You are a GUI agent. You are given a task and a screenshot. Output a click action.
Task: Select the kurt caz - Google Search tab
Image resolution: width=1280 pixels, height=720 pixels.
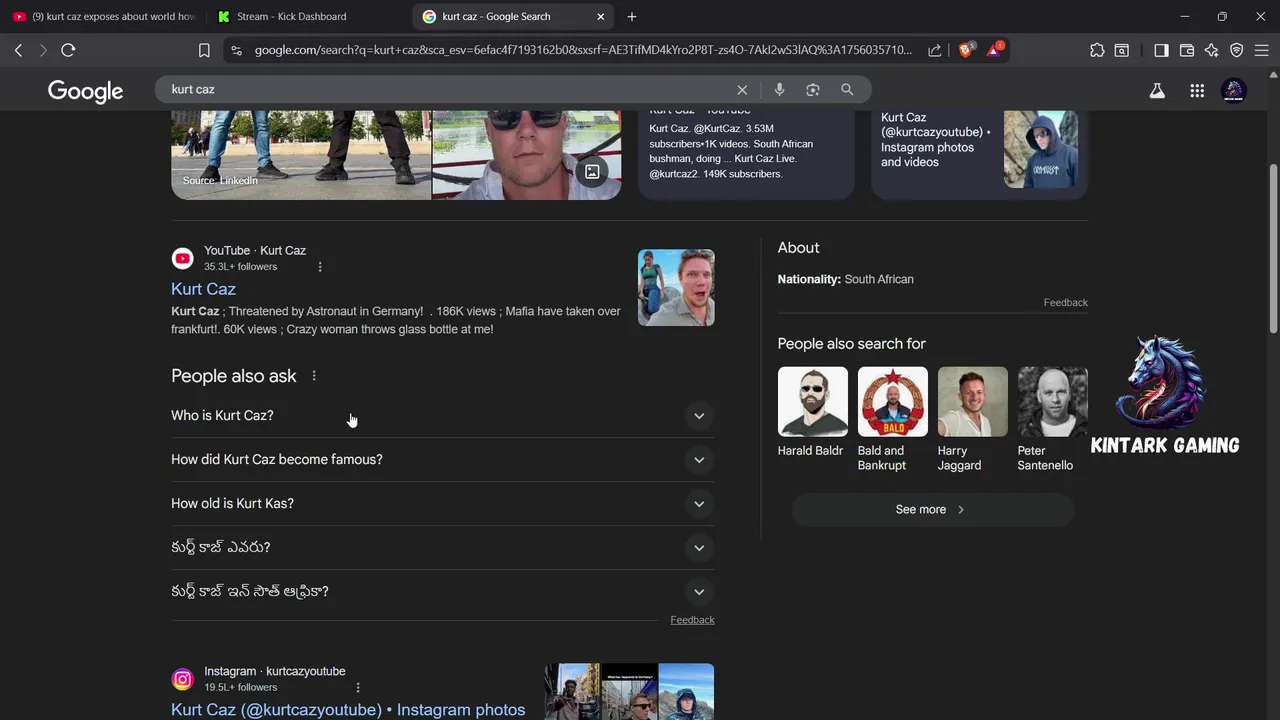515,17
